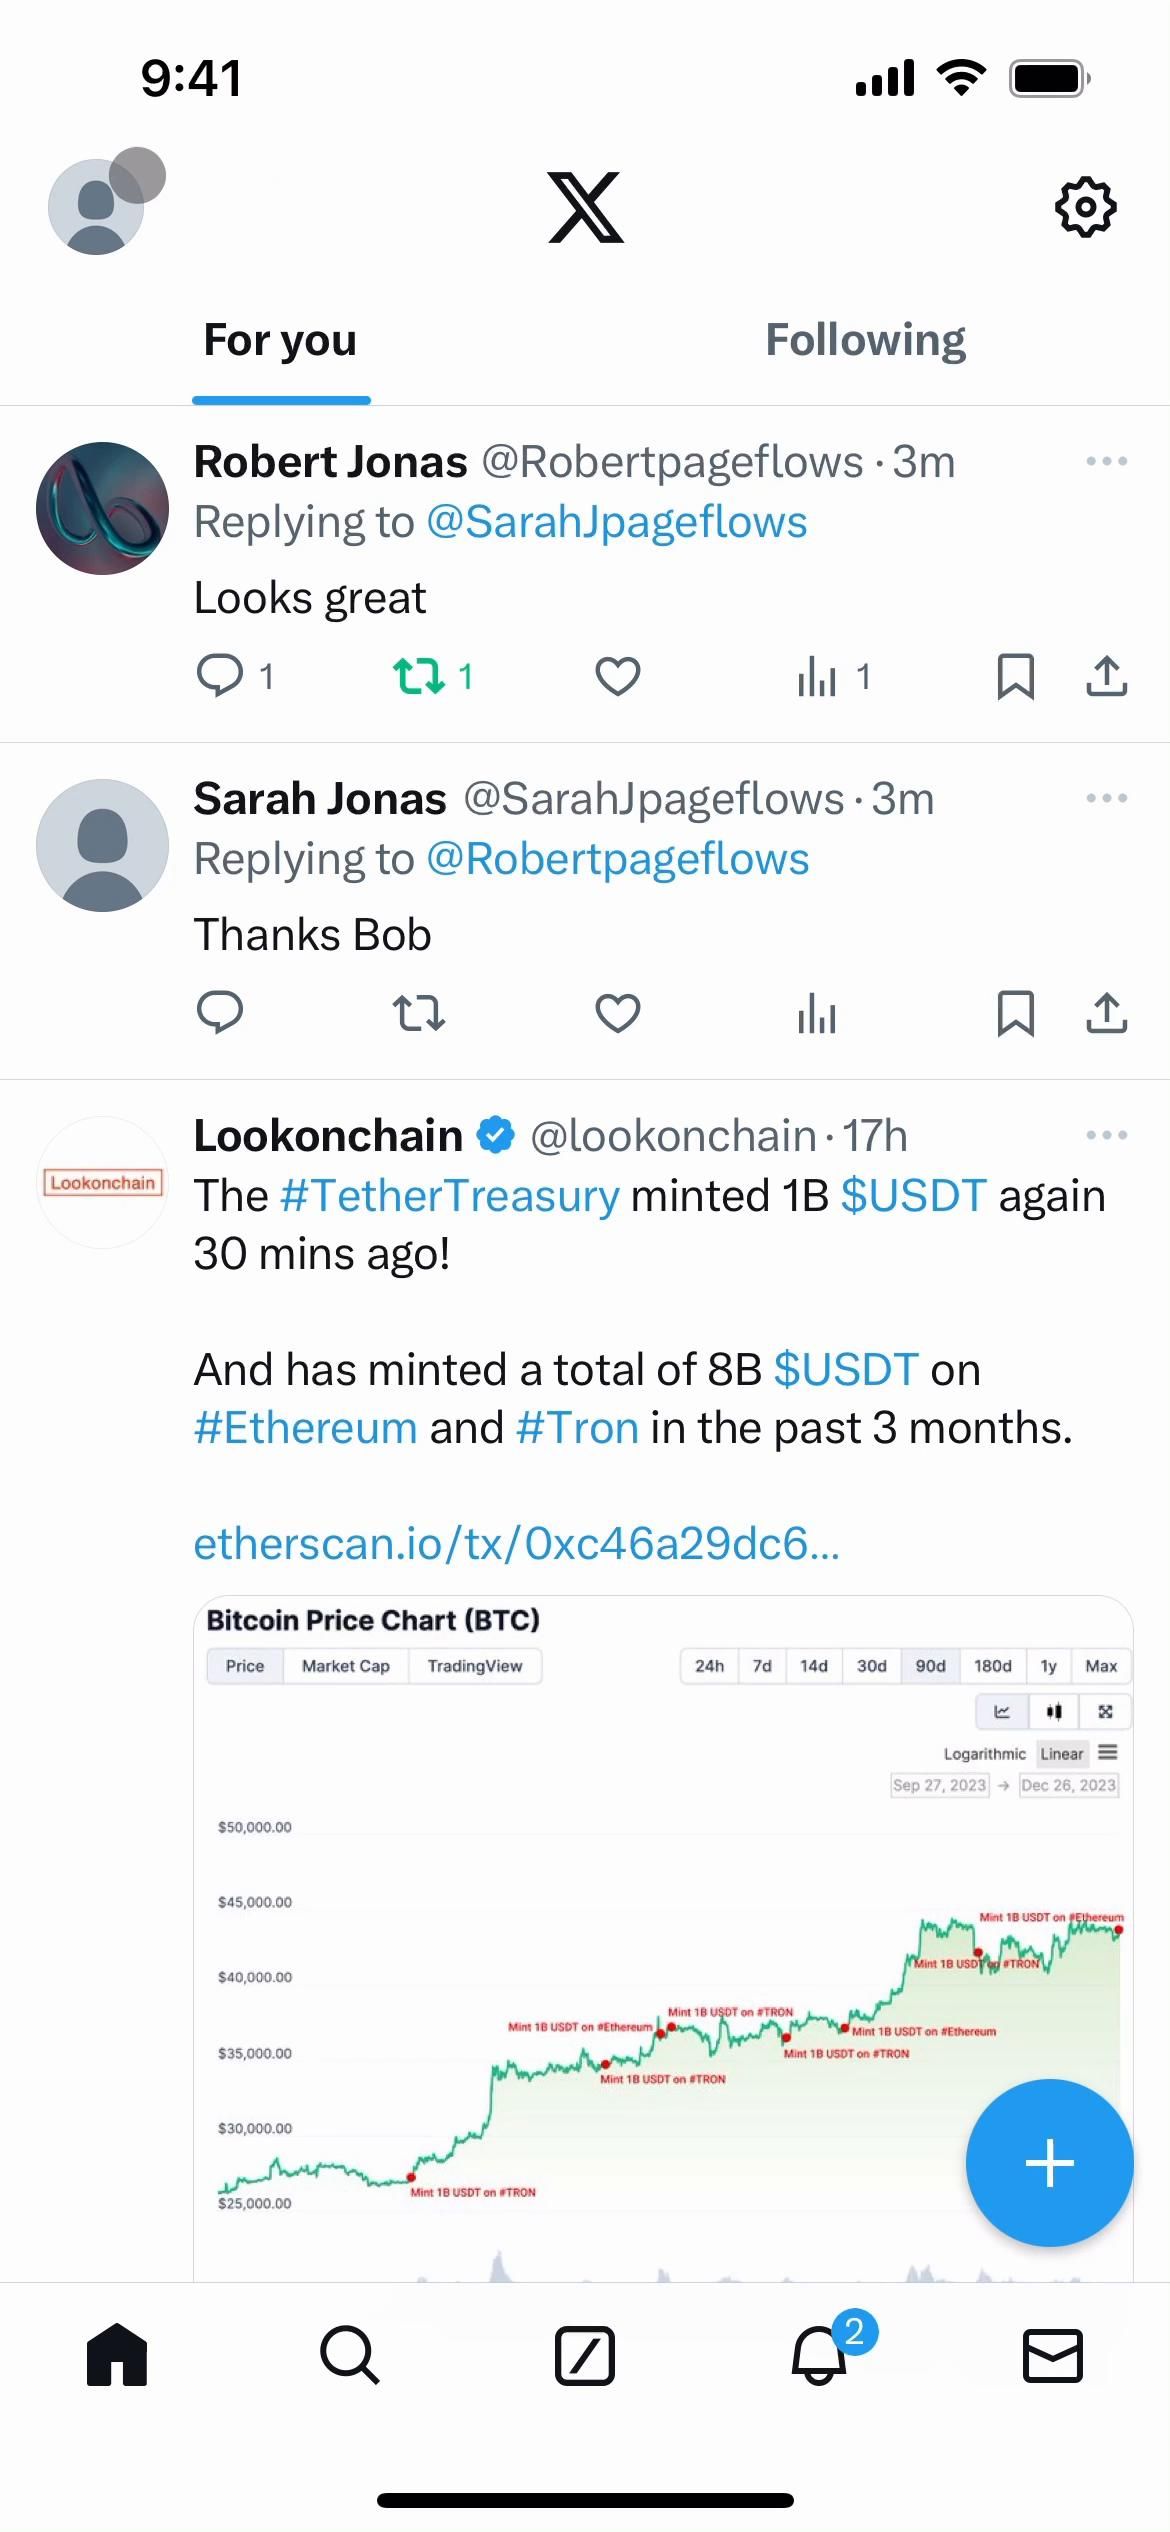Tap the blue compose post button
Viewport: 1170px width, 2532px height.
(1049, 2164)
